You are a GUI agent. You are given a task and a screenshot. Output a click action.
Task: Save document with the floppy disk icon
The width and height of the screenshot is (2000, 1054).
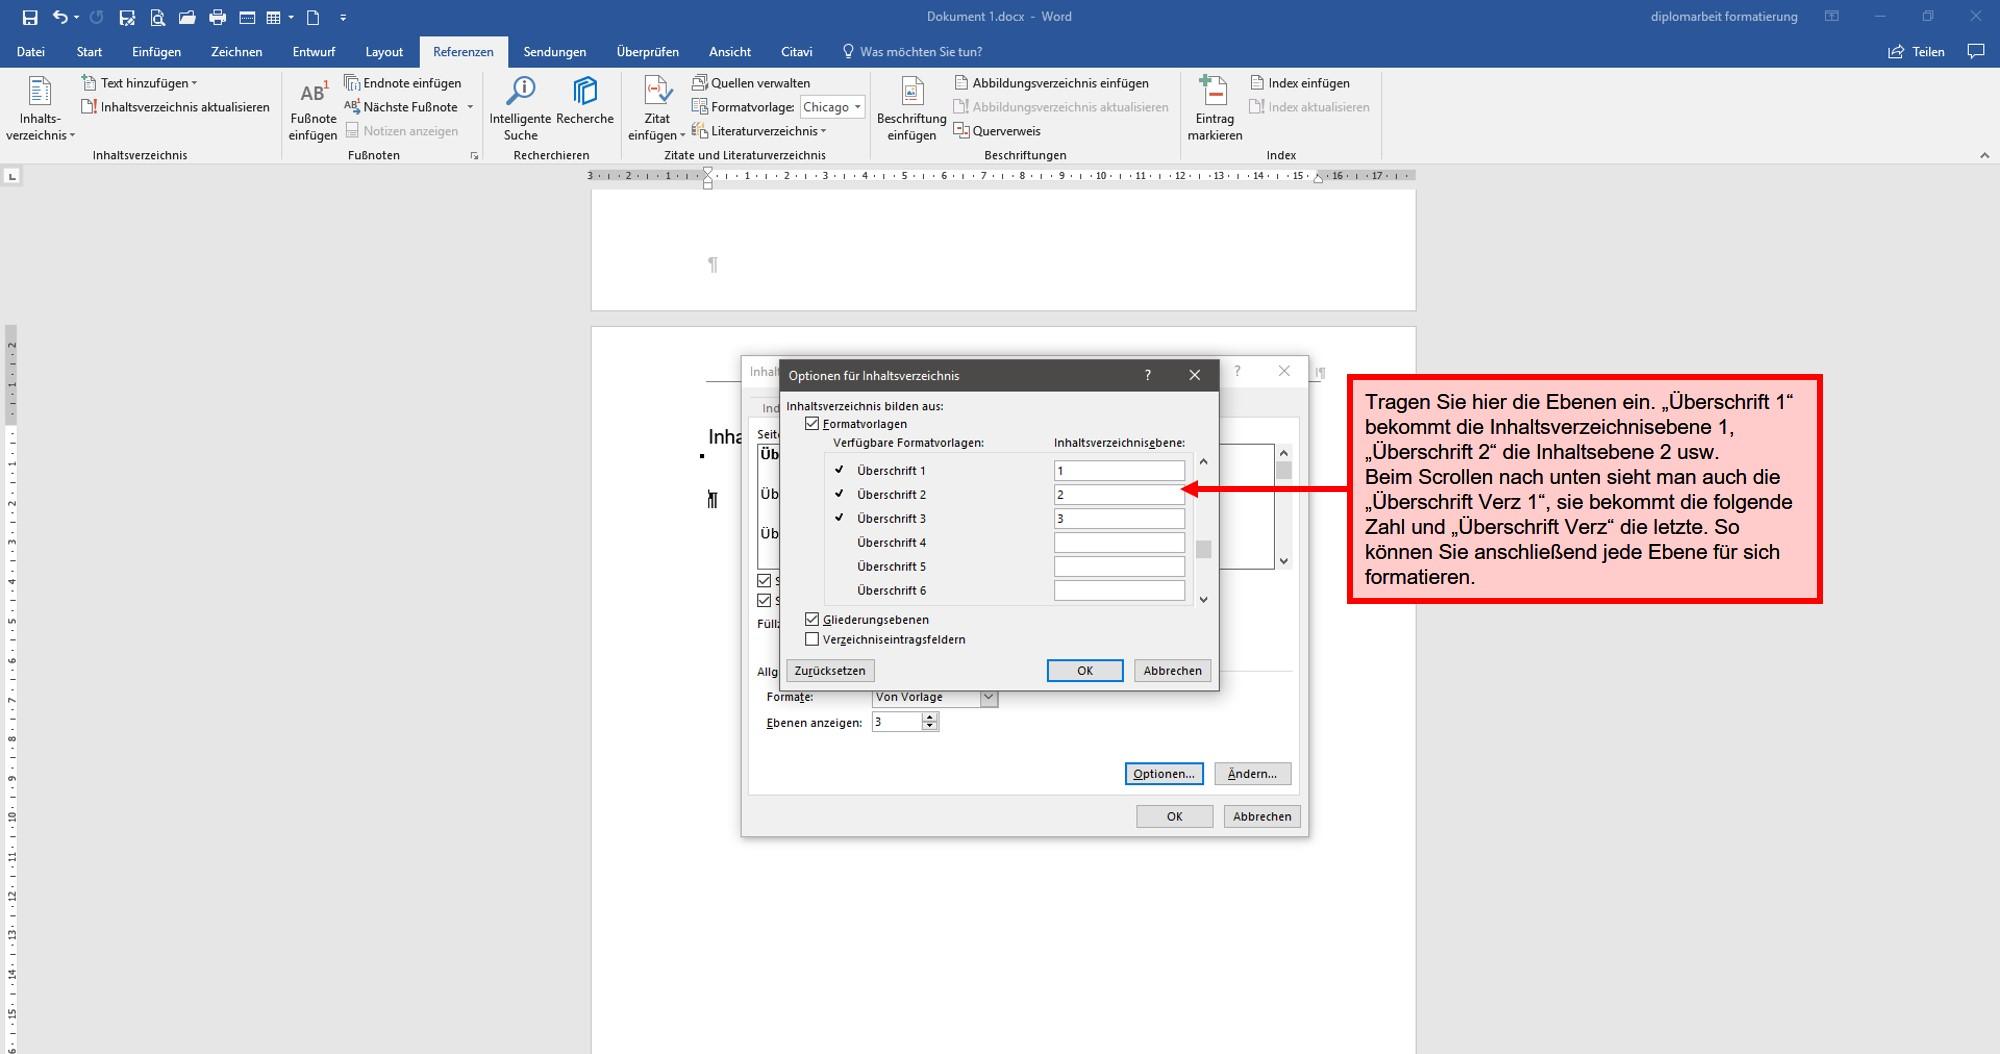point(30,17)
